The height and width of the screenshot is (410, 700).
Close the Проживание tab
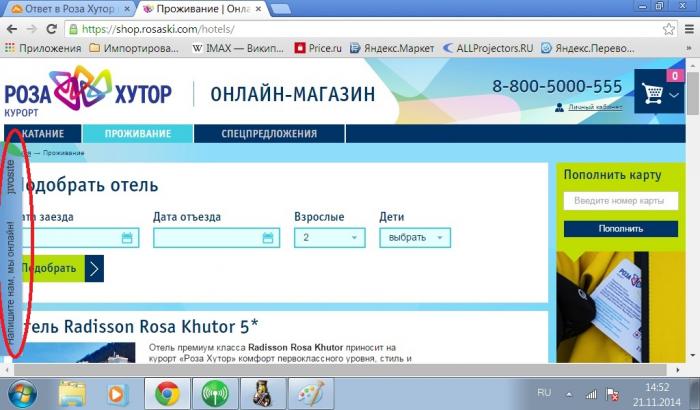click(258, 9)
